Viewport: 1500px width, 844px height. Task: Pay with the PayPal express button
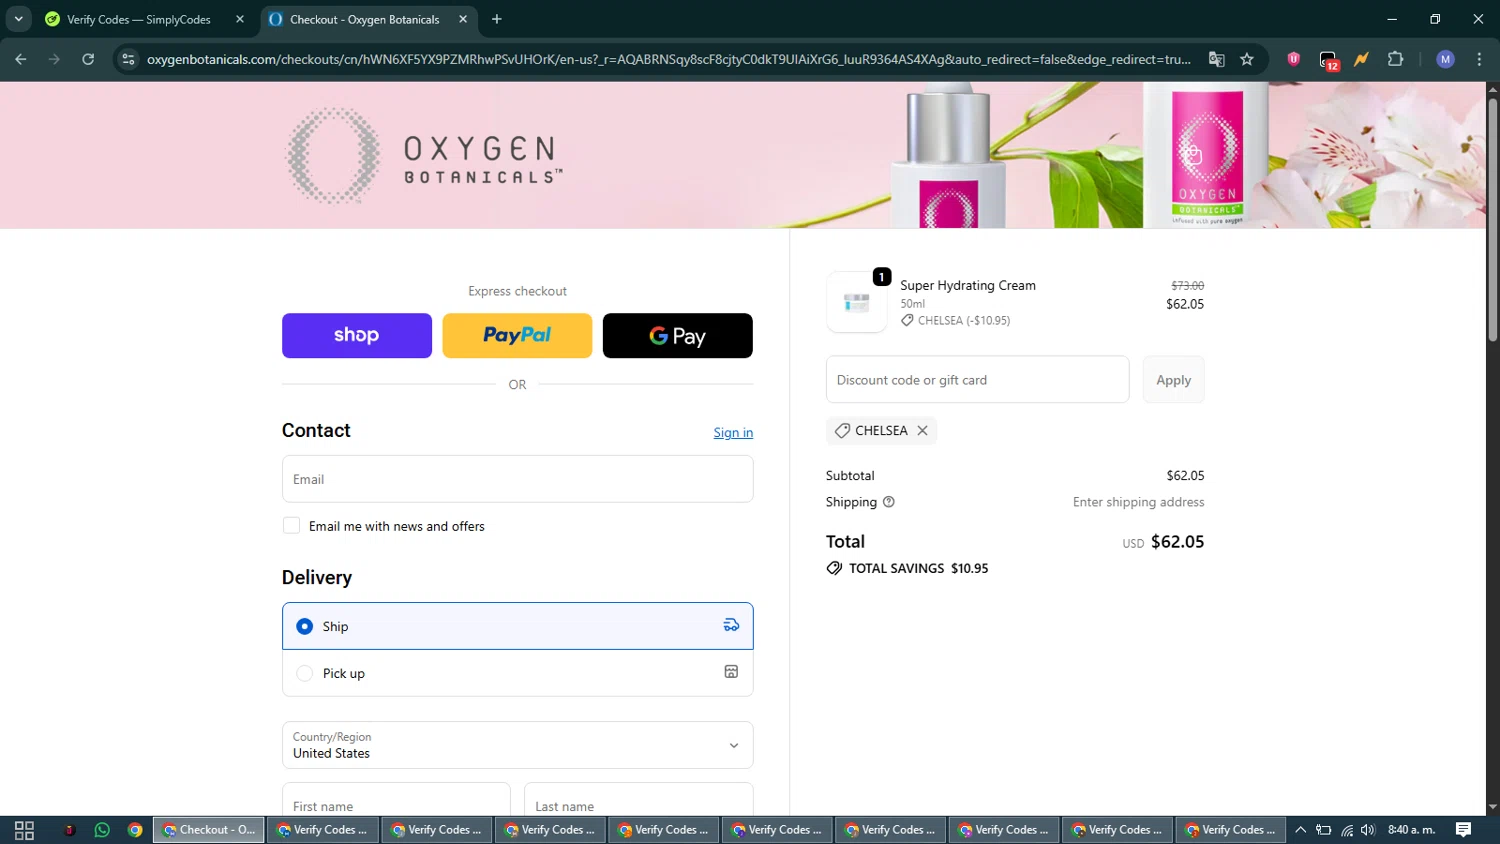[517, 335]
